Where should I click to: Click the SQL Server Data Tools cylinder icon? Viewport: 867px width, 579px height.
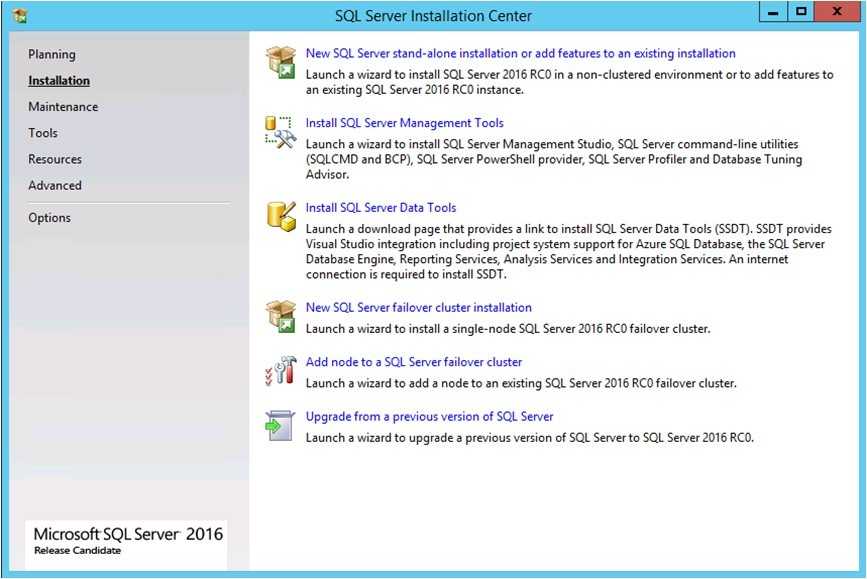pos(281,216)
